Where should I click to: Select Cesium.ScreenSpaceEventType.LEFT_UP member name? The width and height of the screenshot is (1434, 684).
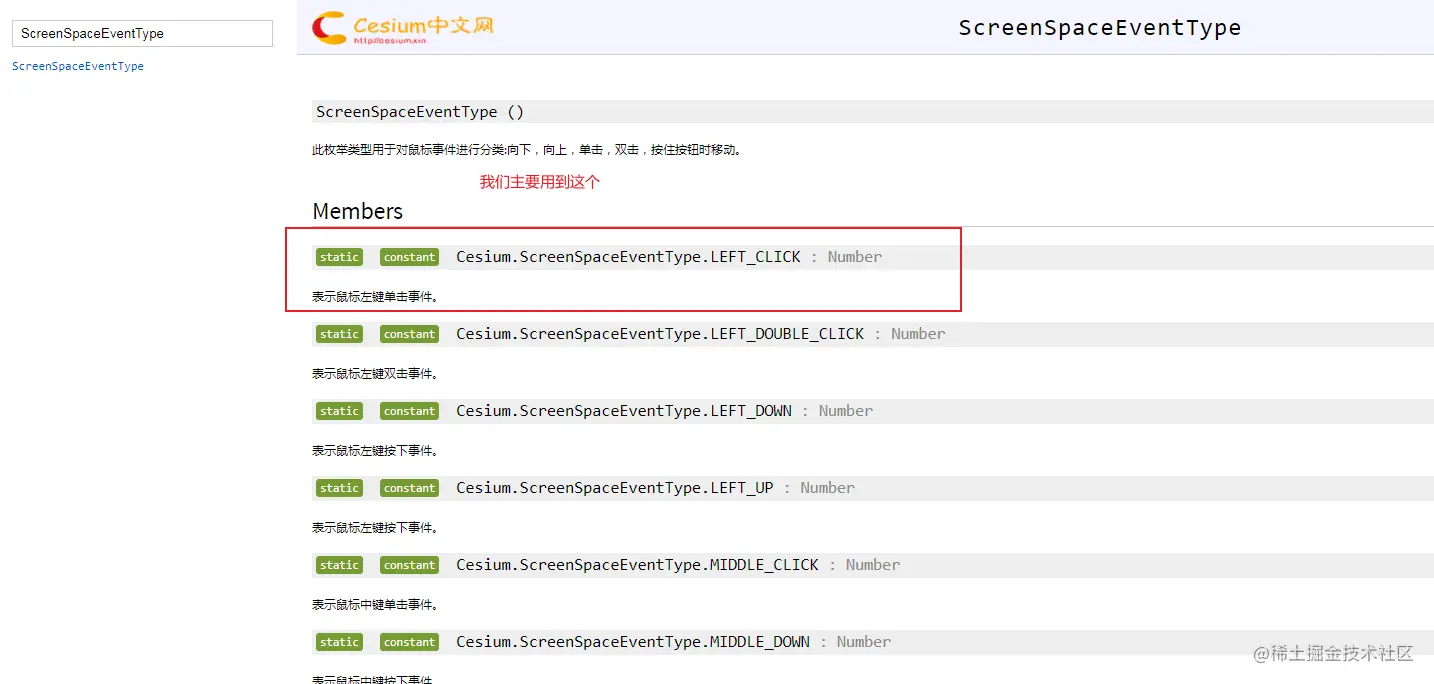[615, 488]
